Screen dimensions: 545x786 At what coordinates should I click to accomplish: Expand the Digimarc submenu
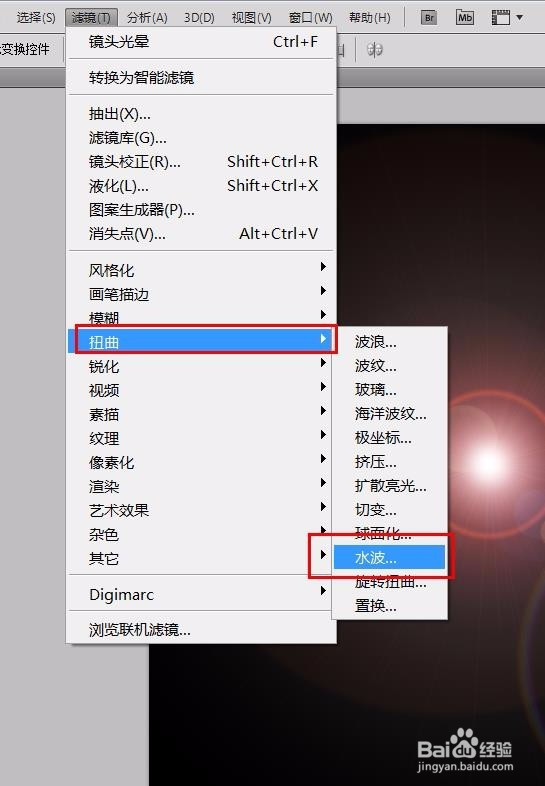(202, 595)
